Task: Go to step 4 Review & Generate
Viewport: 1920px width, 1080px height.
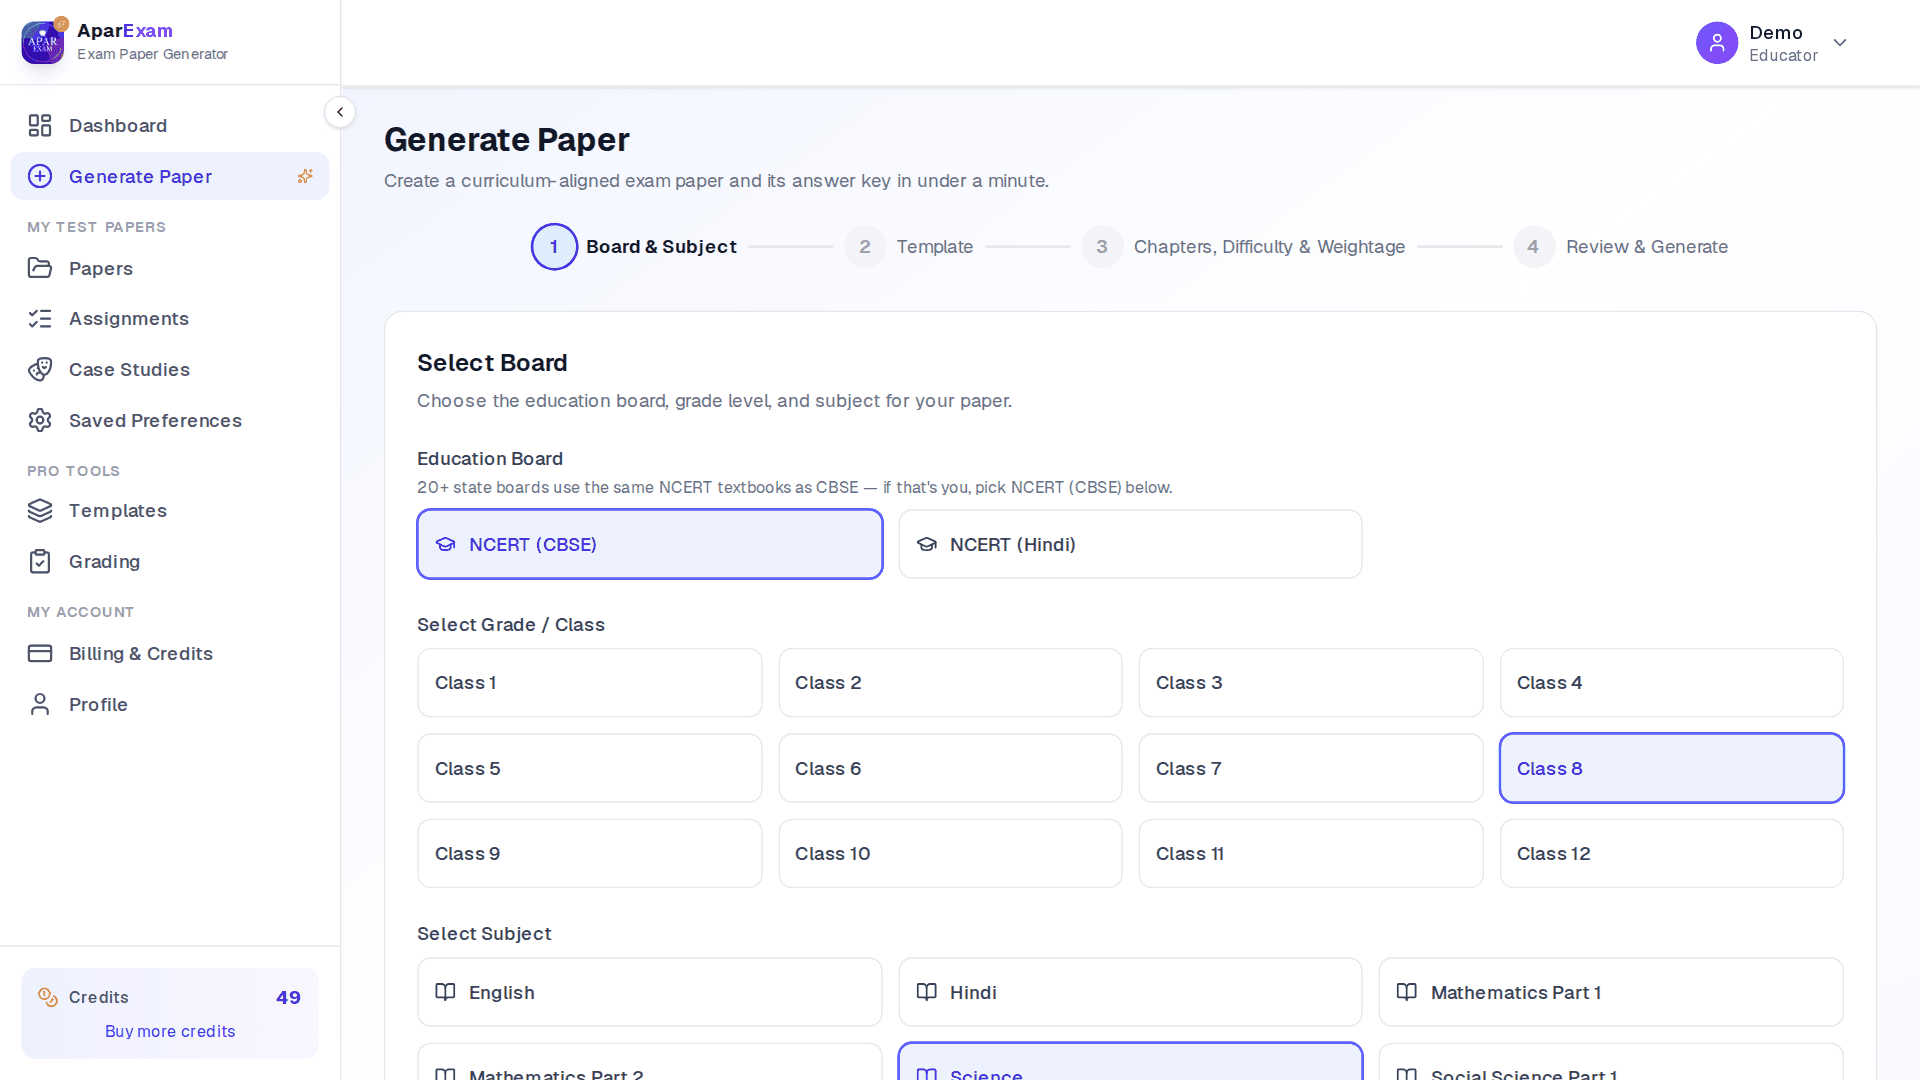Action: tap(1620, 247)
